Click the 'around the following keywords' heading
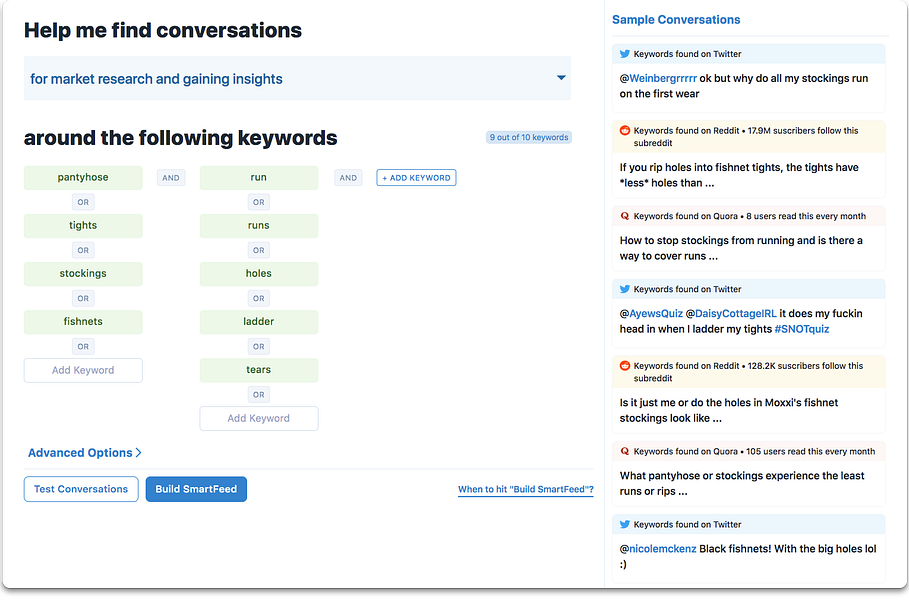The image size is (909, 600). point(180,138)
